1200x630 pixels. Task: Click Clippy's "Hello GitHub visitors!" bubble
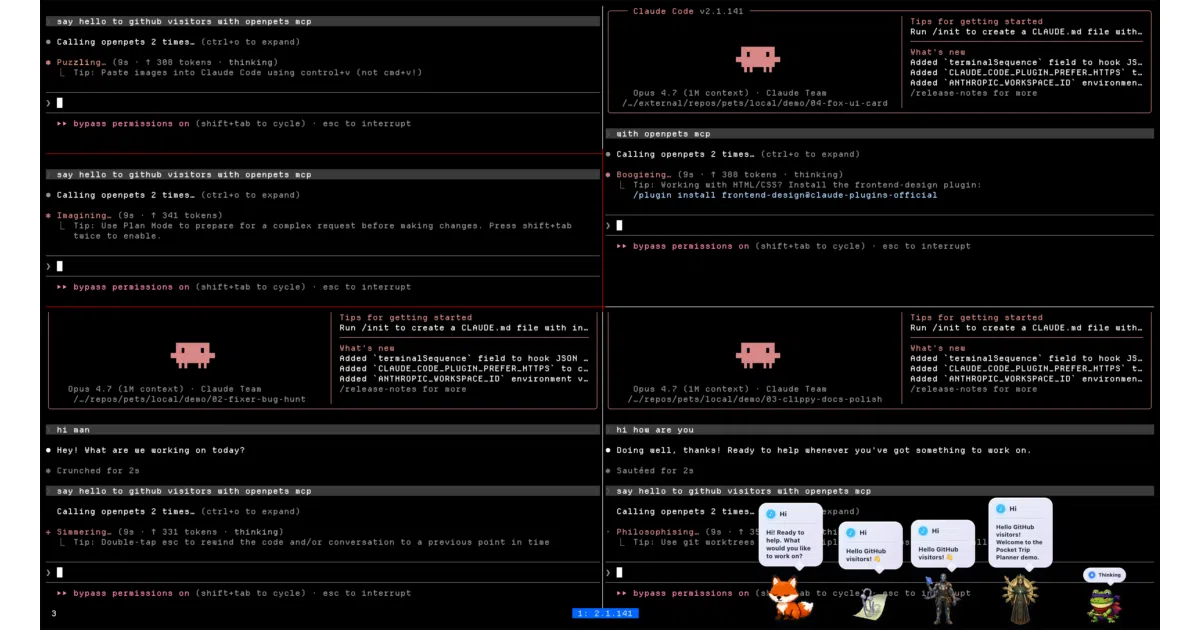(870, 545)
